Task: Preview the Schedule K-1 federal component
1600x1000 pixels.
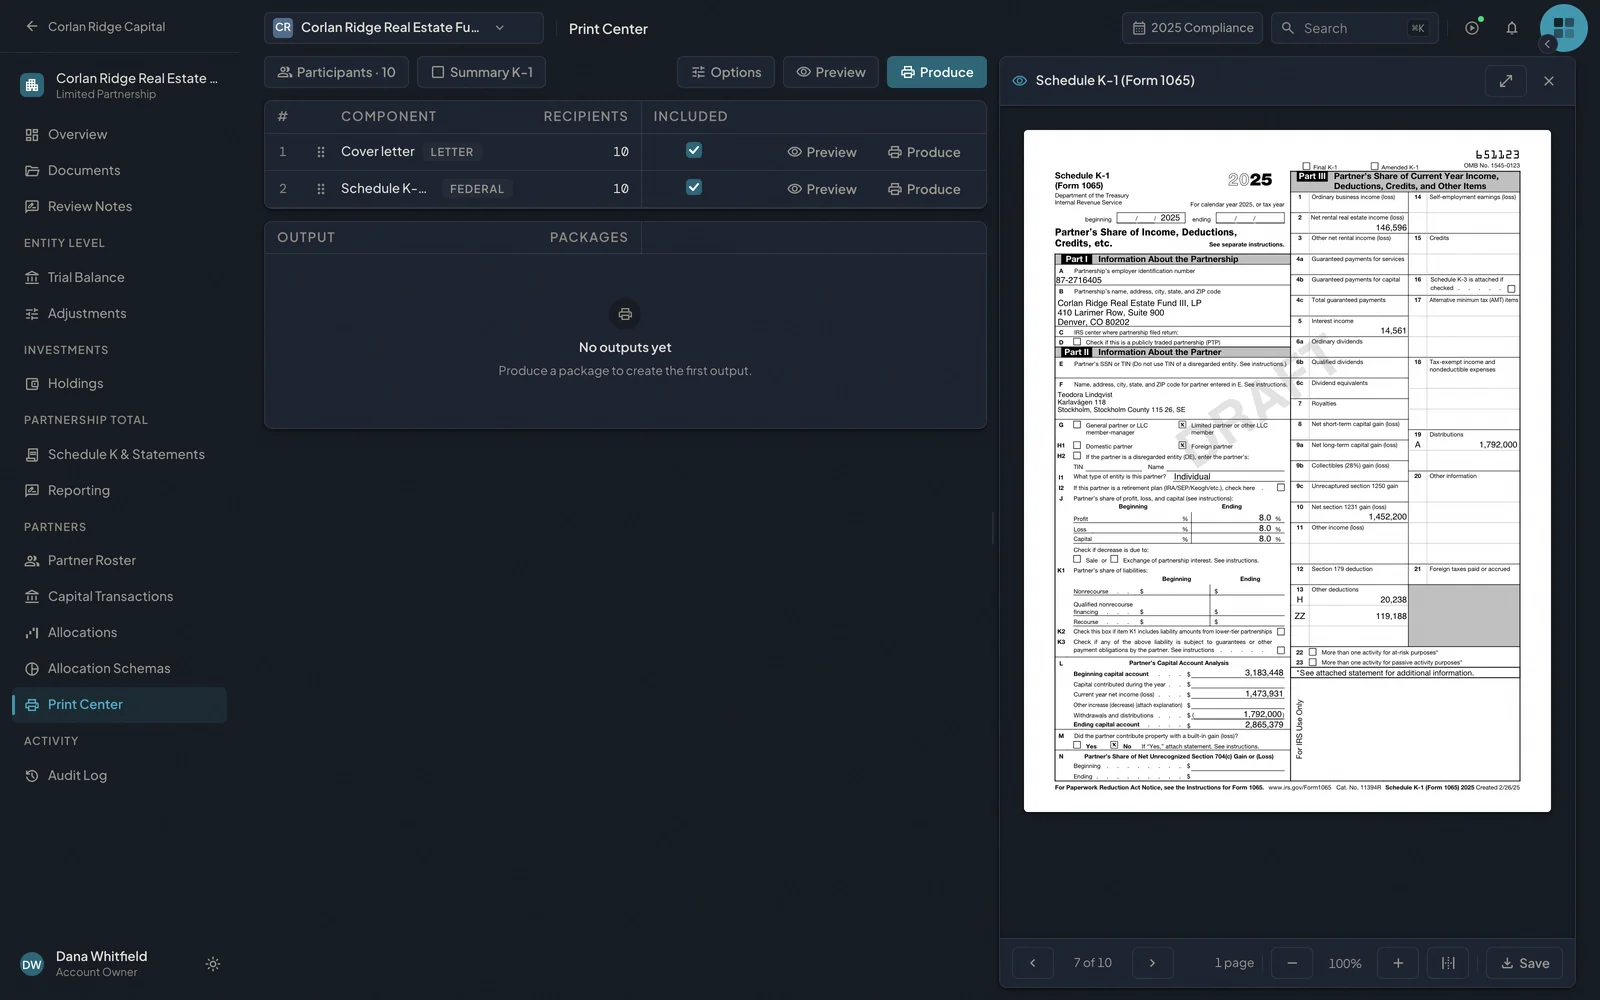Action: 822,189
